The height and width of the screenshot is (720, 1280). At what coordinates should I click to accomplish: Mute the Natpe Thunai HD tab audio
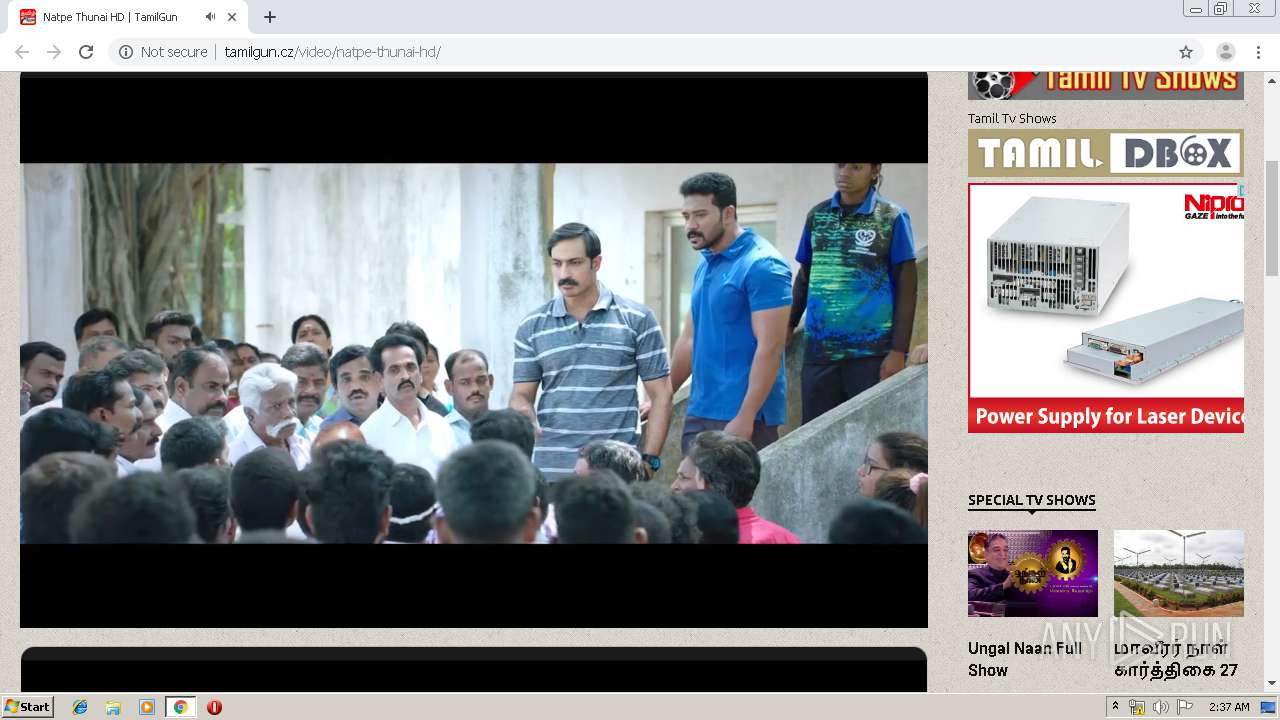pyautogui.click(x=210, y=17)
